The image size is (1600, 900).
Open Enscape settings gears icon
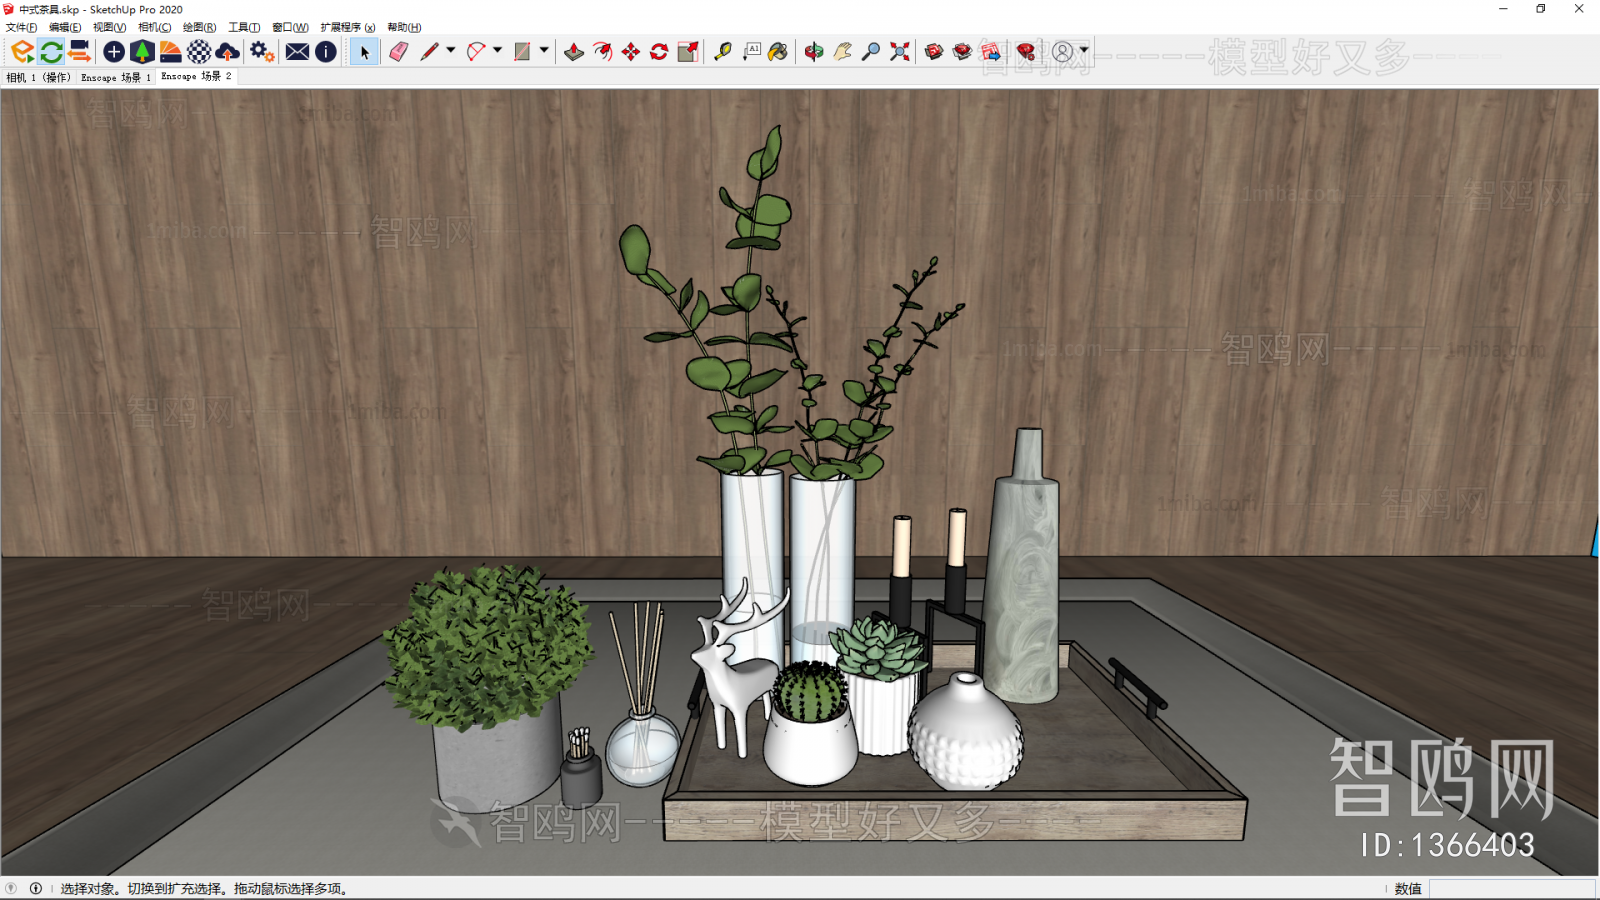[262, 52]
